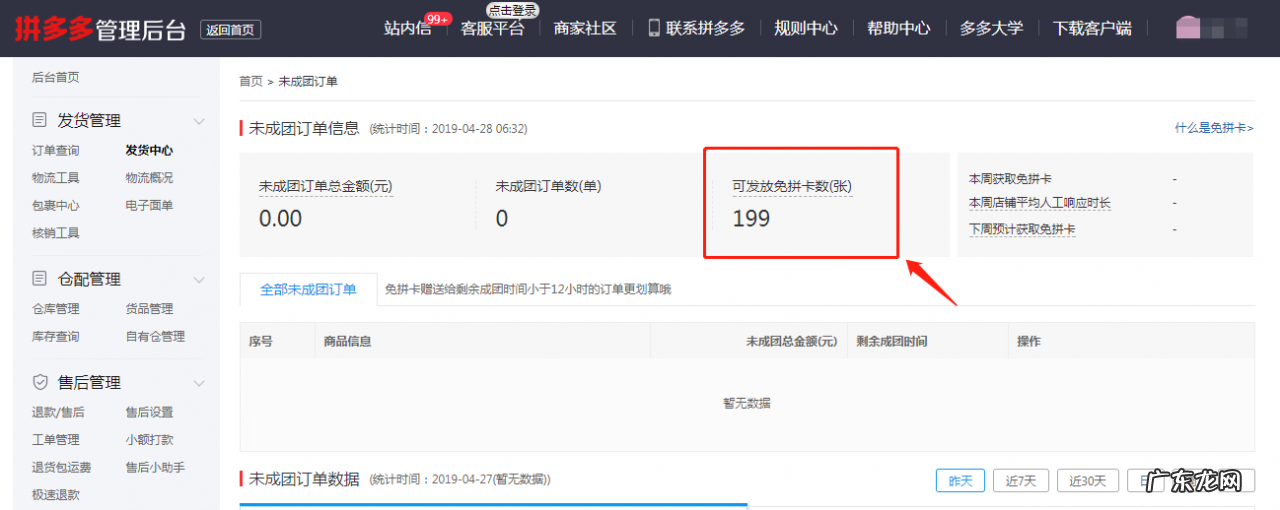Click the 未成团总金额(元) column header
The image size is (1280, 510).
[x=791, y=342]
